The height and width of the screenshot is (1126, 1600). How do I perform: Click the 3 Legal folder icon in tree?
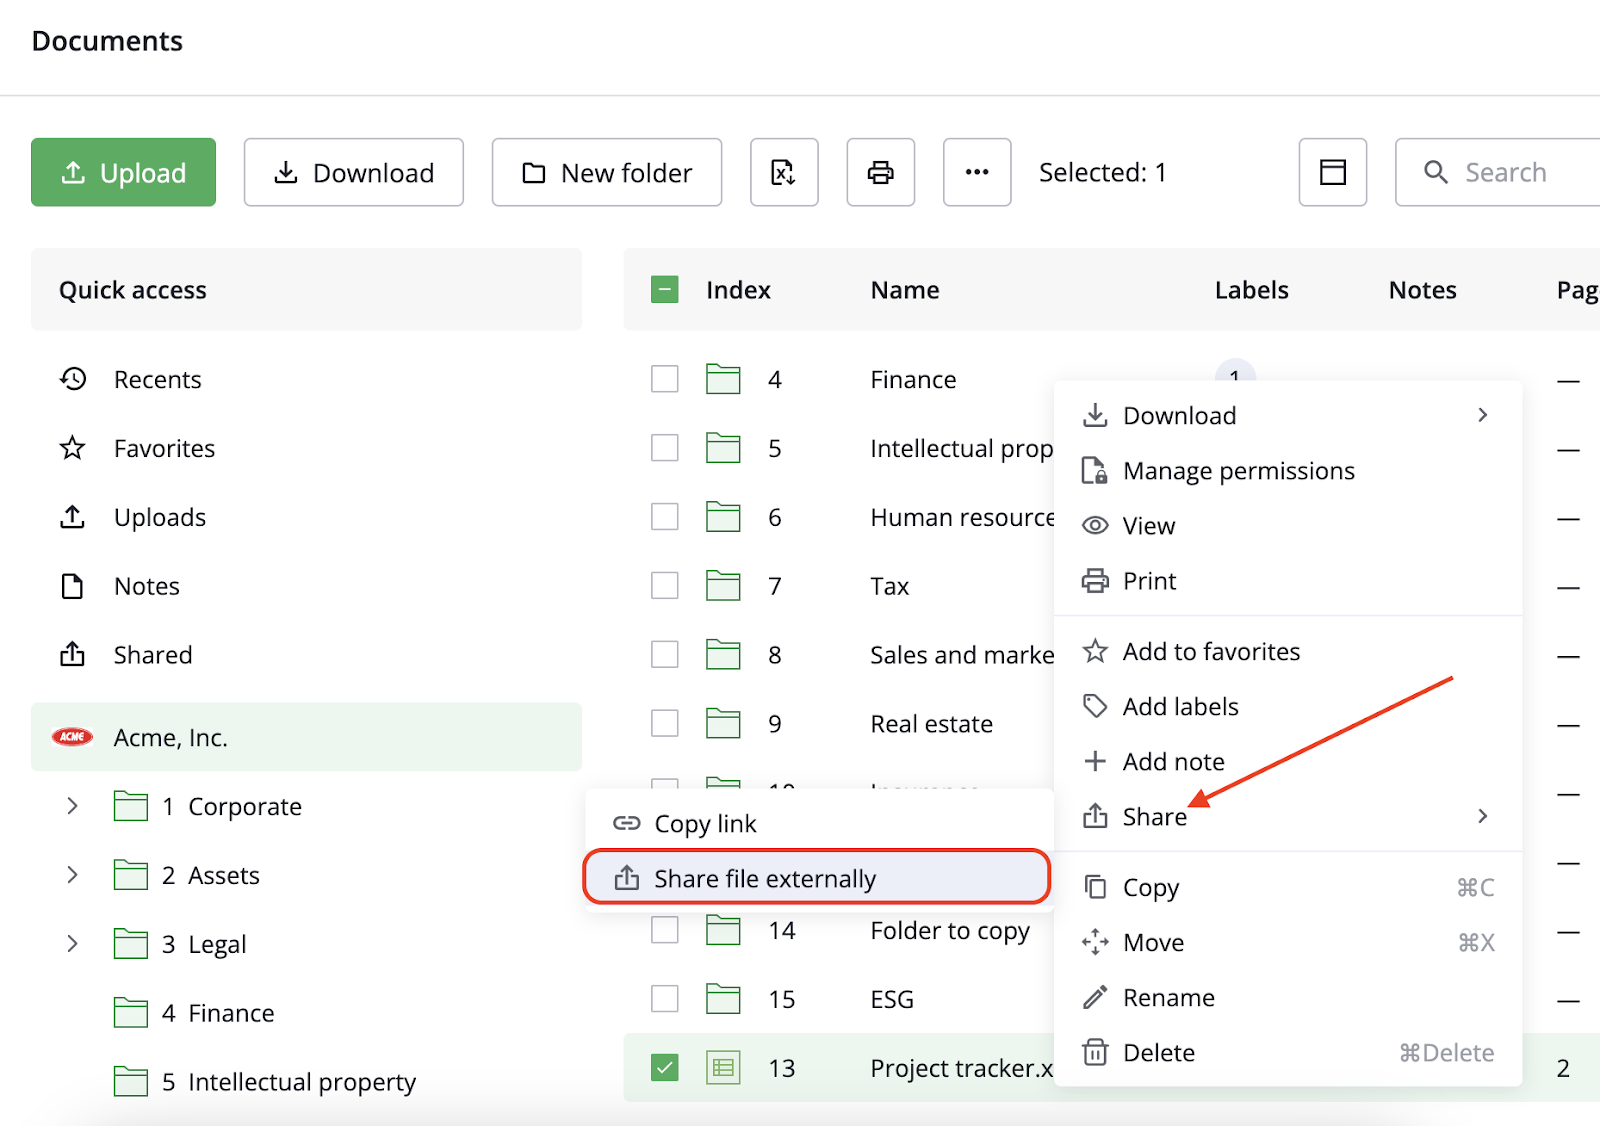point(131,944)
